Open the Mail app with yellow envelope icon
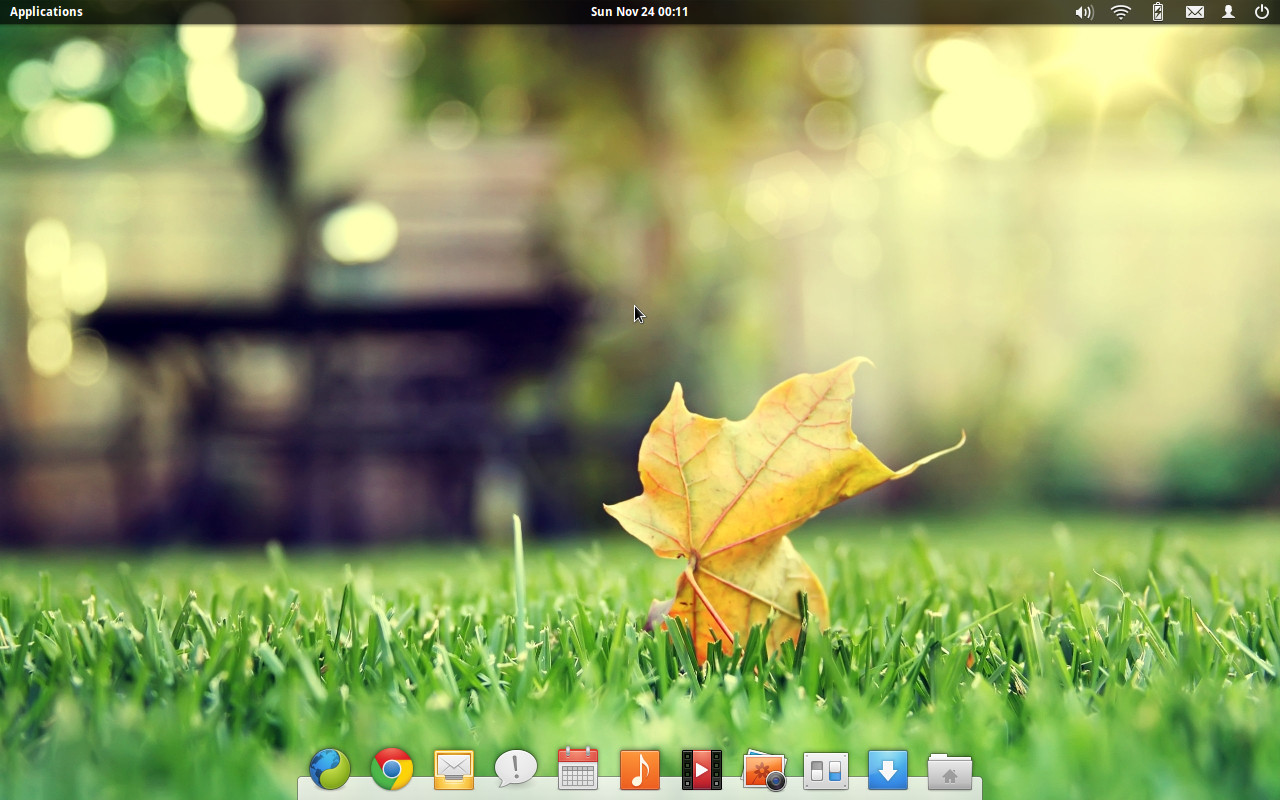This screenshot has width=1280, height=800. [454, 770]
